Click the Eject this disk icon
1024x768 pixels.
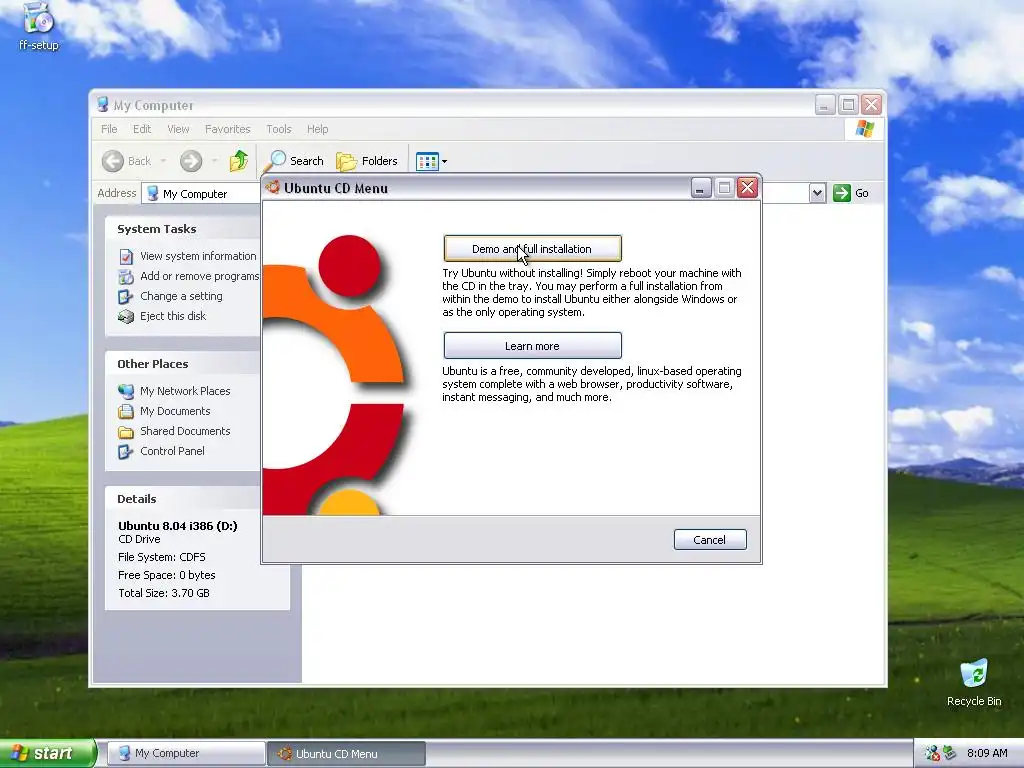pos(126,317)
